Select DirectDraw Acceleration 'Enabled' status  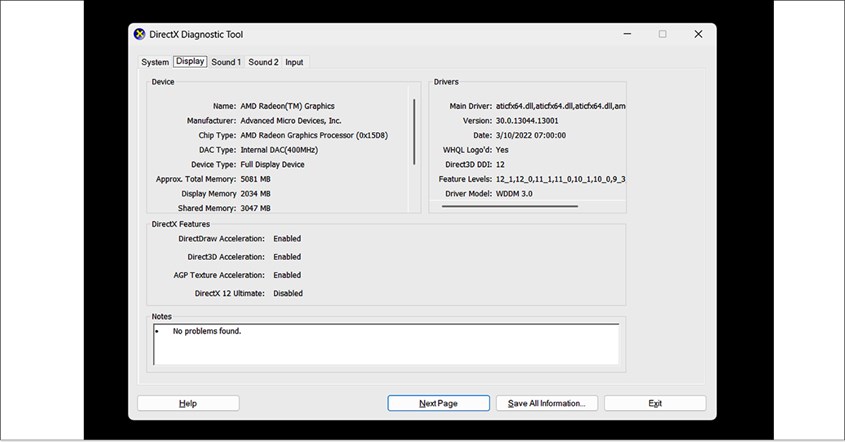(287, 239)
